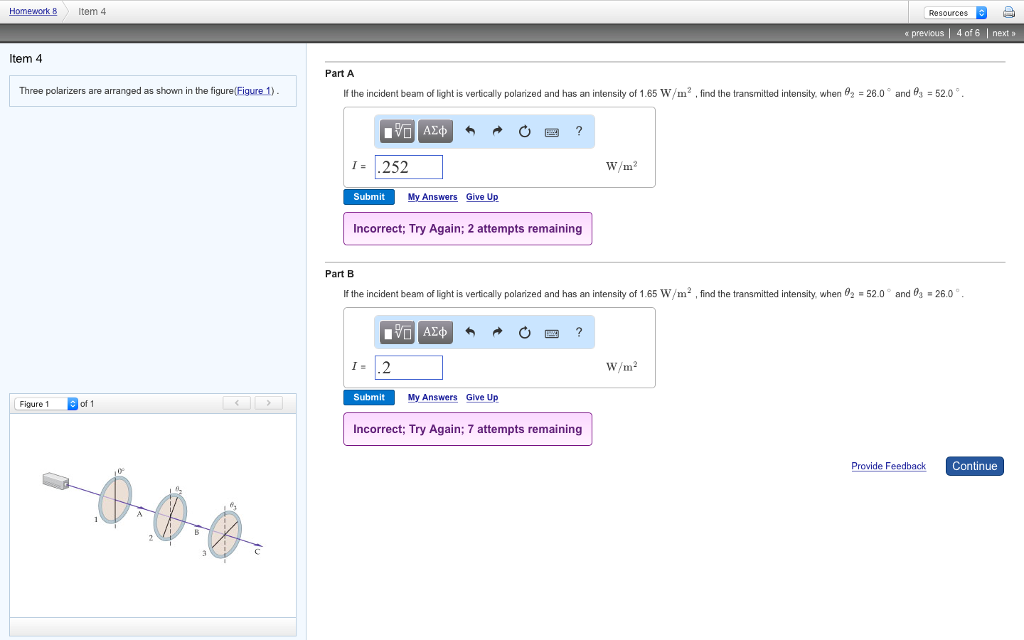Submit the Part B answer
Viewport: 1024px width, 640px height.
(x=369, y=397)
